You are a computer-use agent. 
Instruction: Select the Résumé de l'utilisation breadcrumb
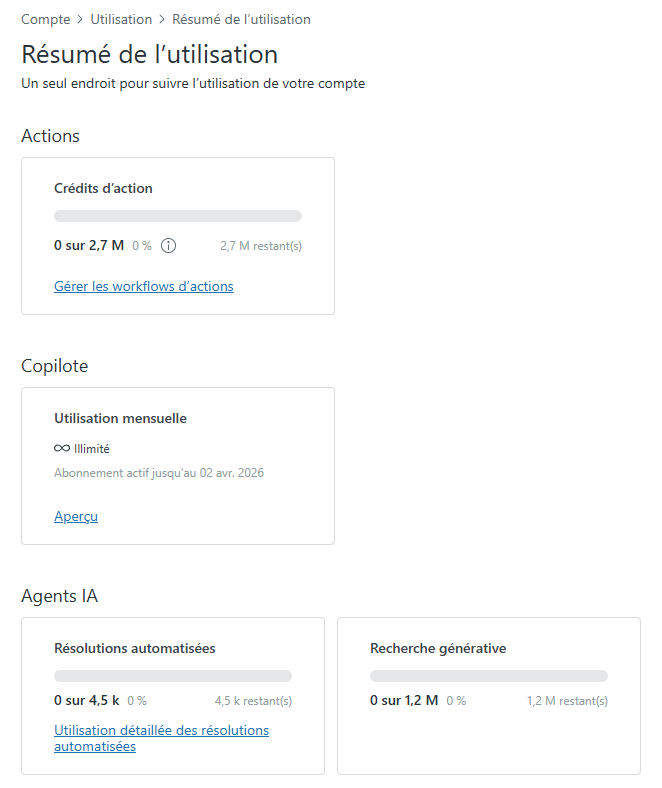click(241, 20)
